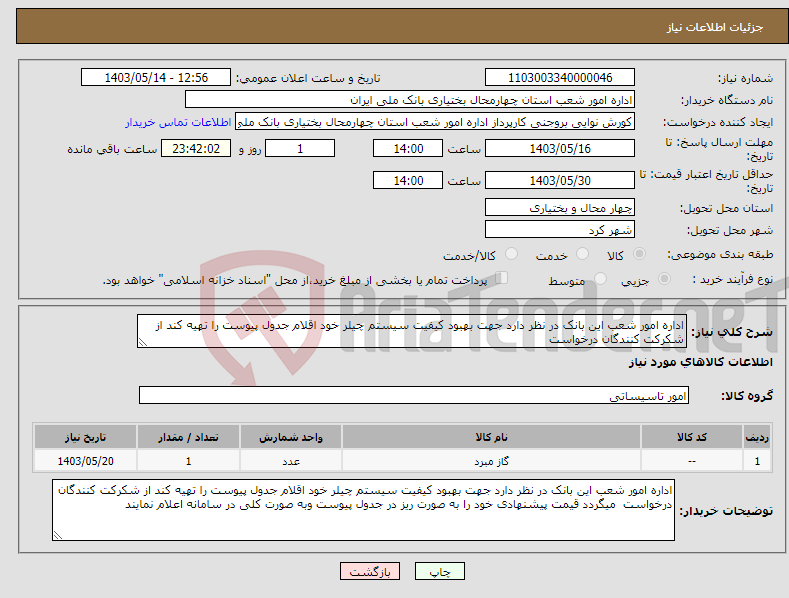Click the واحد شمارش column header
Image resolution: width=789 pixels, height=598 pixels.
(291, 437)
